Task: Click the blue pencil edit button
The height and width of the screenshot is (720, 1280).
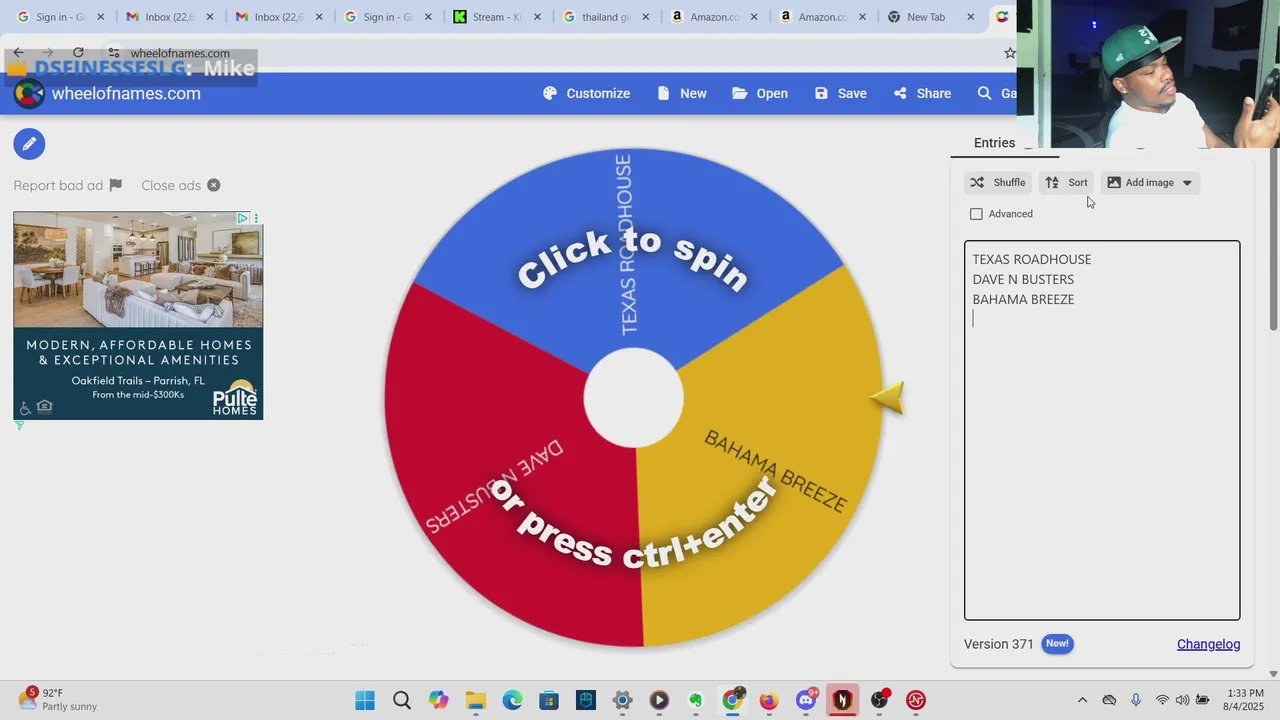Action: coord(29,144)
